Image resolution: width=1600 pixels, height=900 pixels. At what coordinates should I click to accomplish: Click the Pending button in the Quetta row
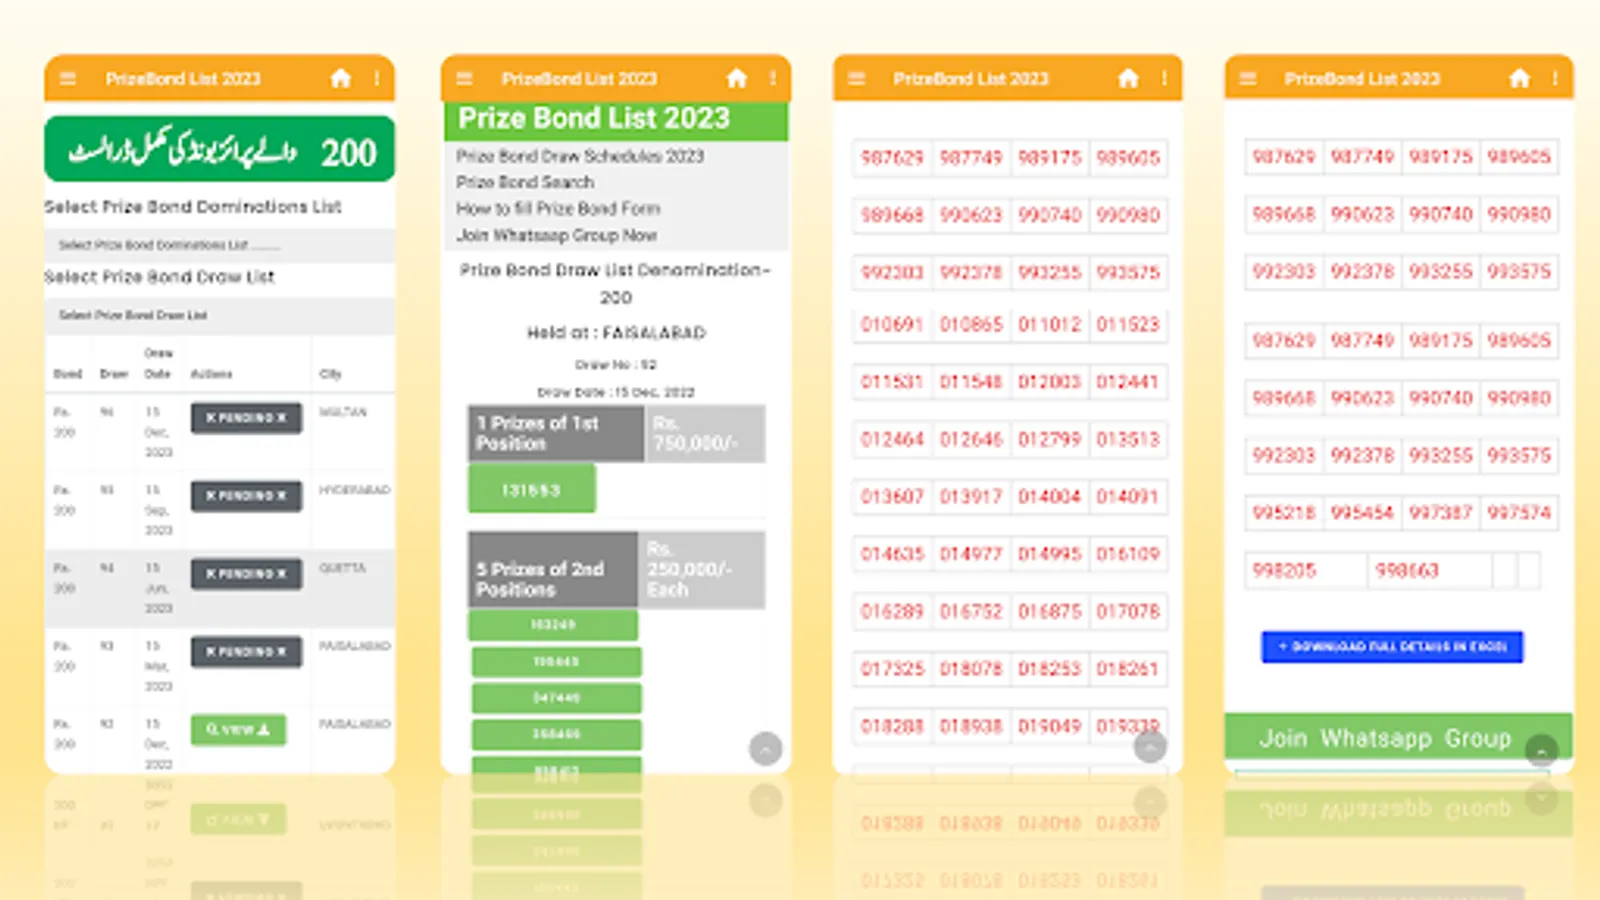[x=246, y=574]
